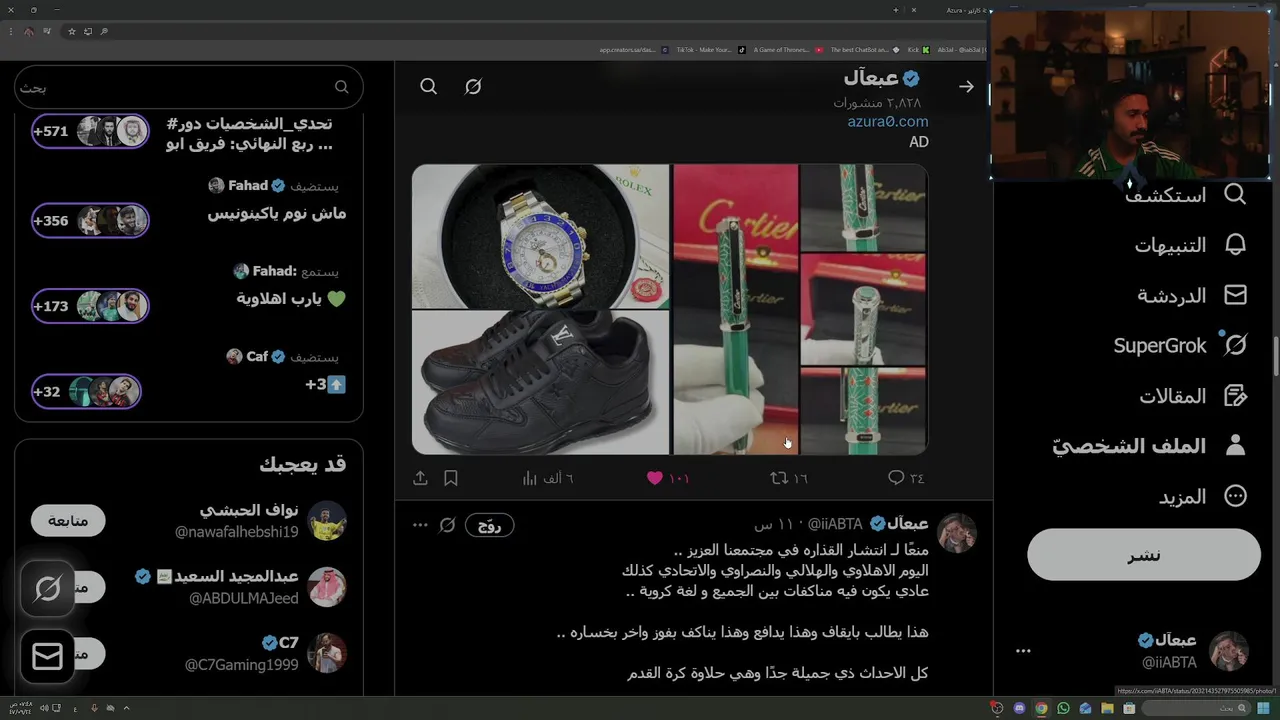
Task: Bookmark the Rolex and Cartier post
Action: [451, 478]
